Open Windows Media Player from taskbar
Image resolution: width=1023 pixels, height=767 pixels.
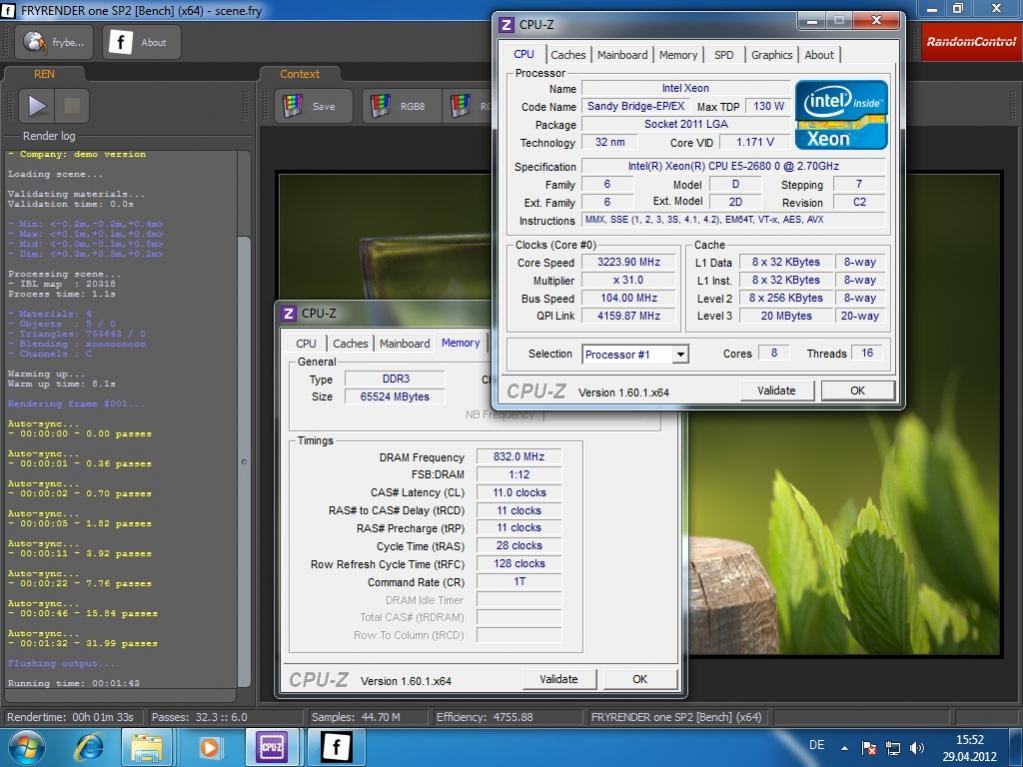point(209,747)
